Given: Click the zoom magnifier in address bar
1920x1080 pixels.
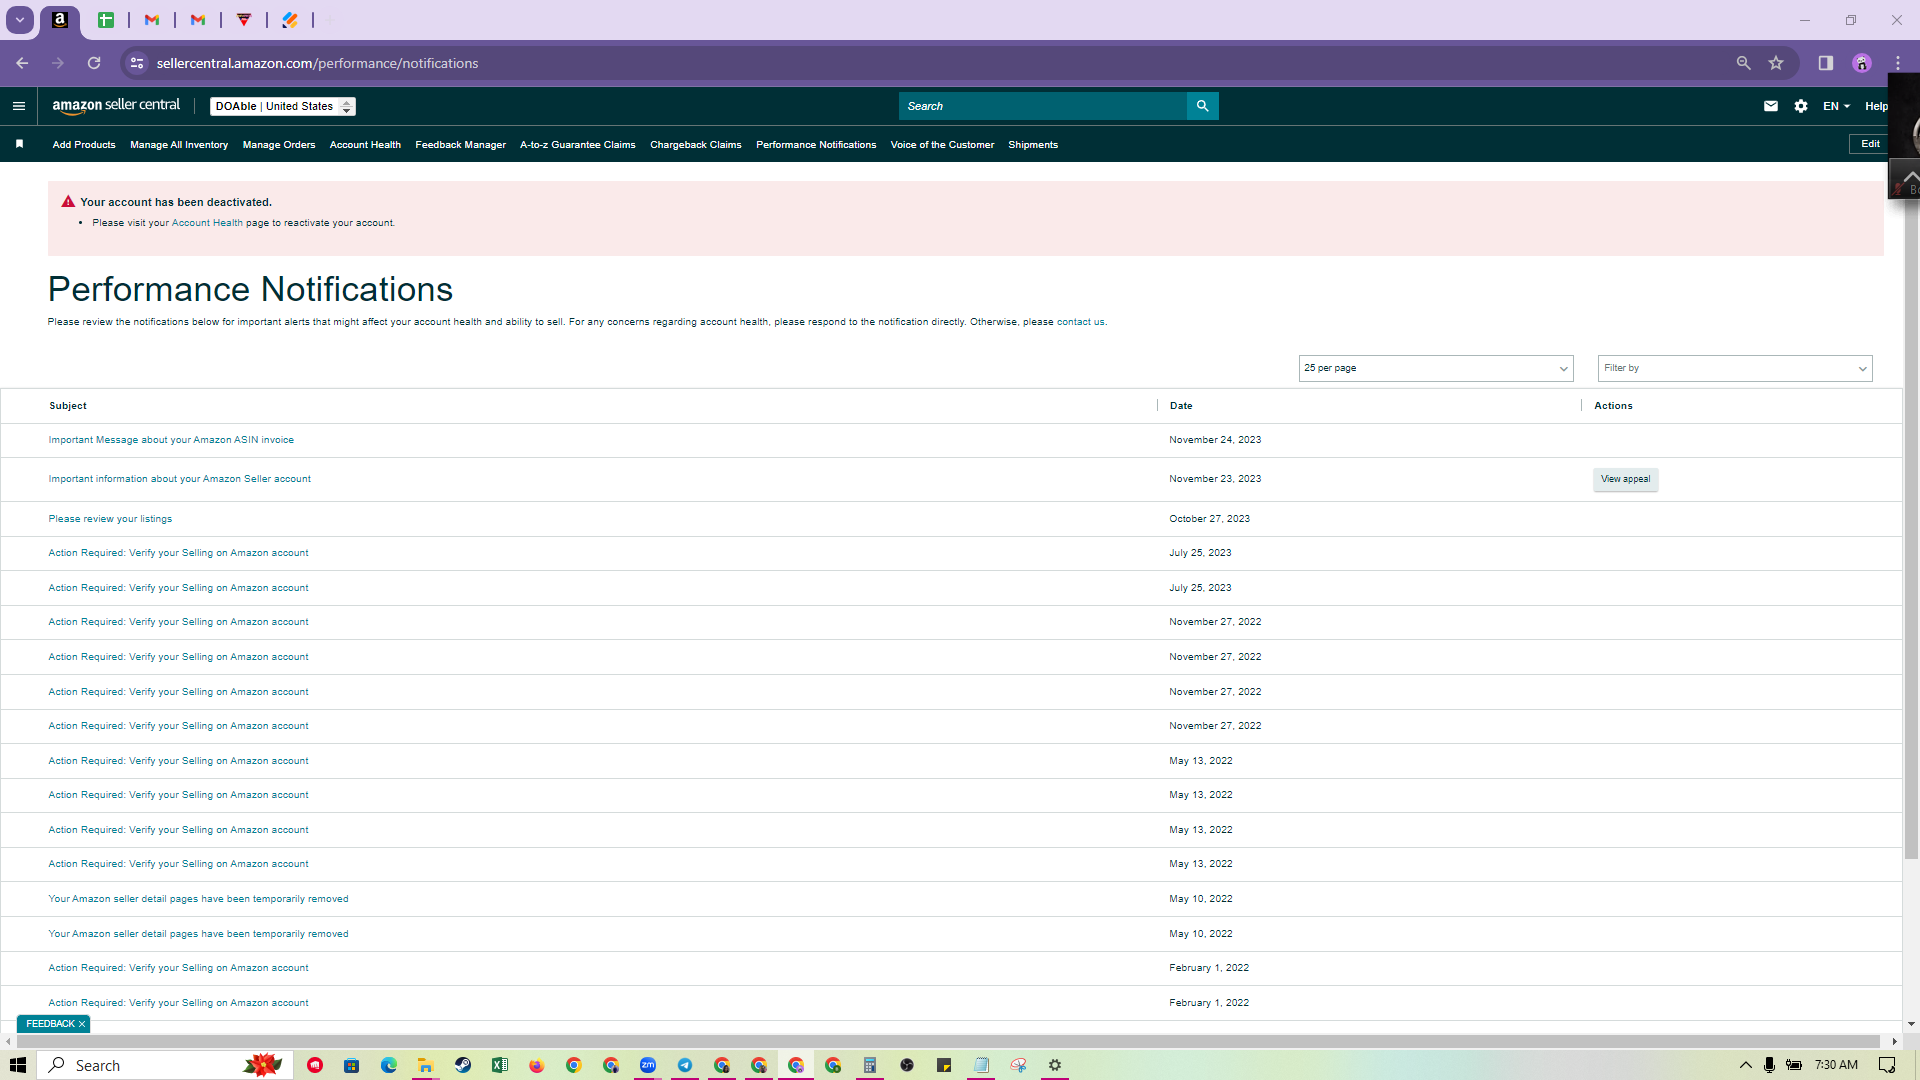Looking at the screenshot, I should click(x=1743, y=63).
